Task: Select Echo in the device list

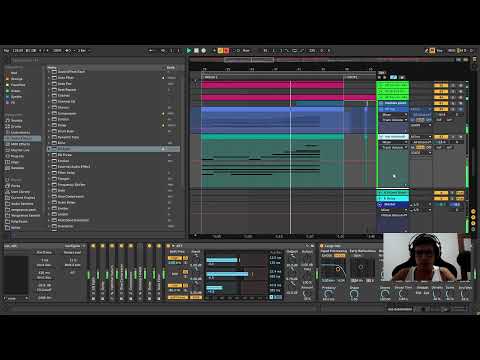Action: coord(61,143)
